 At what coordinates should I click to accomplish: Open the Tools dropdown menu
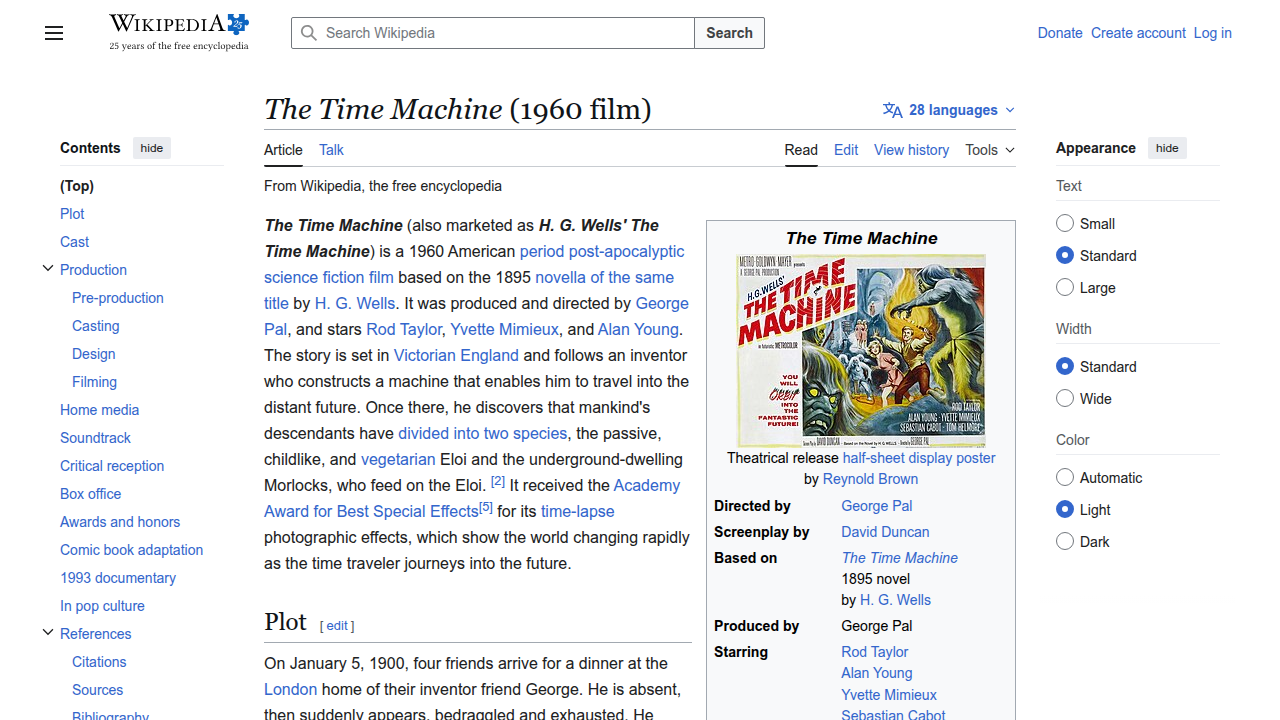tap(990, 150)
